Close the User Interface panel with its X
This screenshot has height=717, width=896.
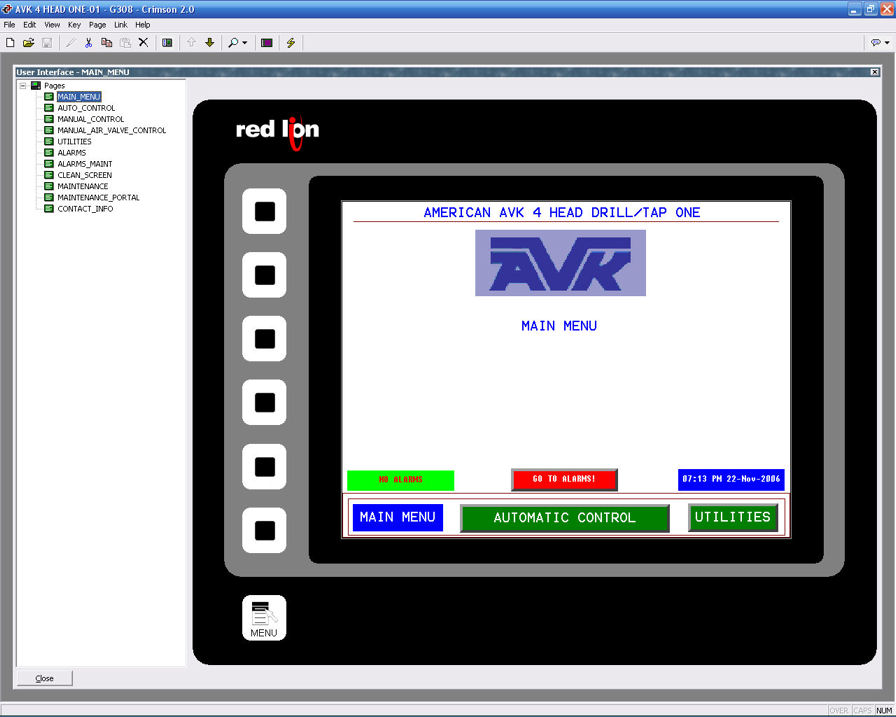click(875, 72)
